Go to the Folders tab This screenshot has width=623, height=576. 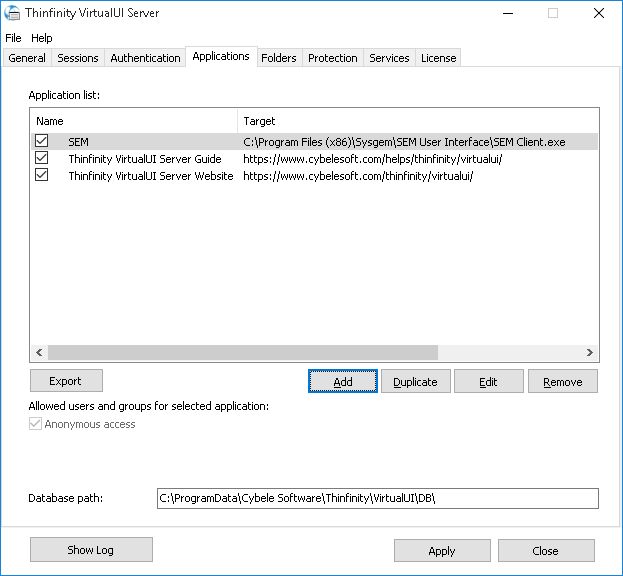point(279,58)
